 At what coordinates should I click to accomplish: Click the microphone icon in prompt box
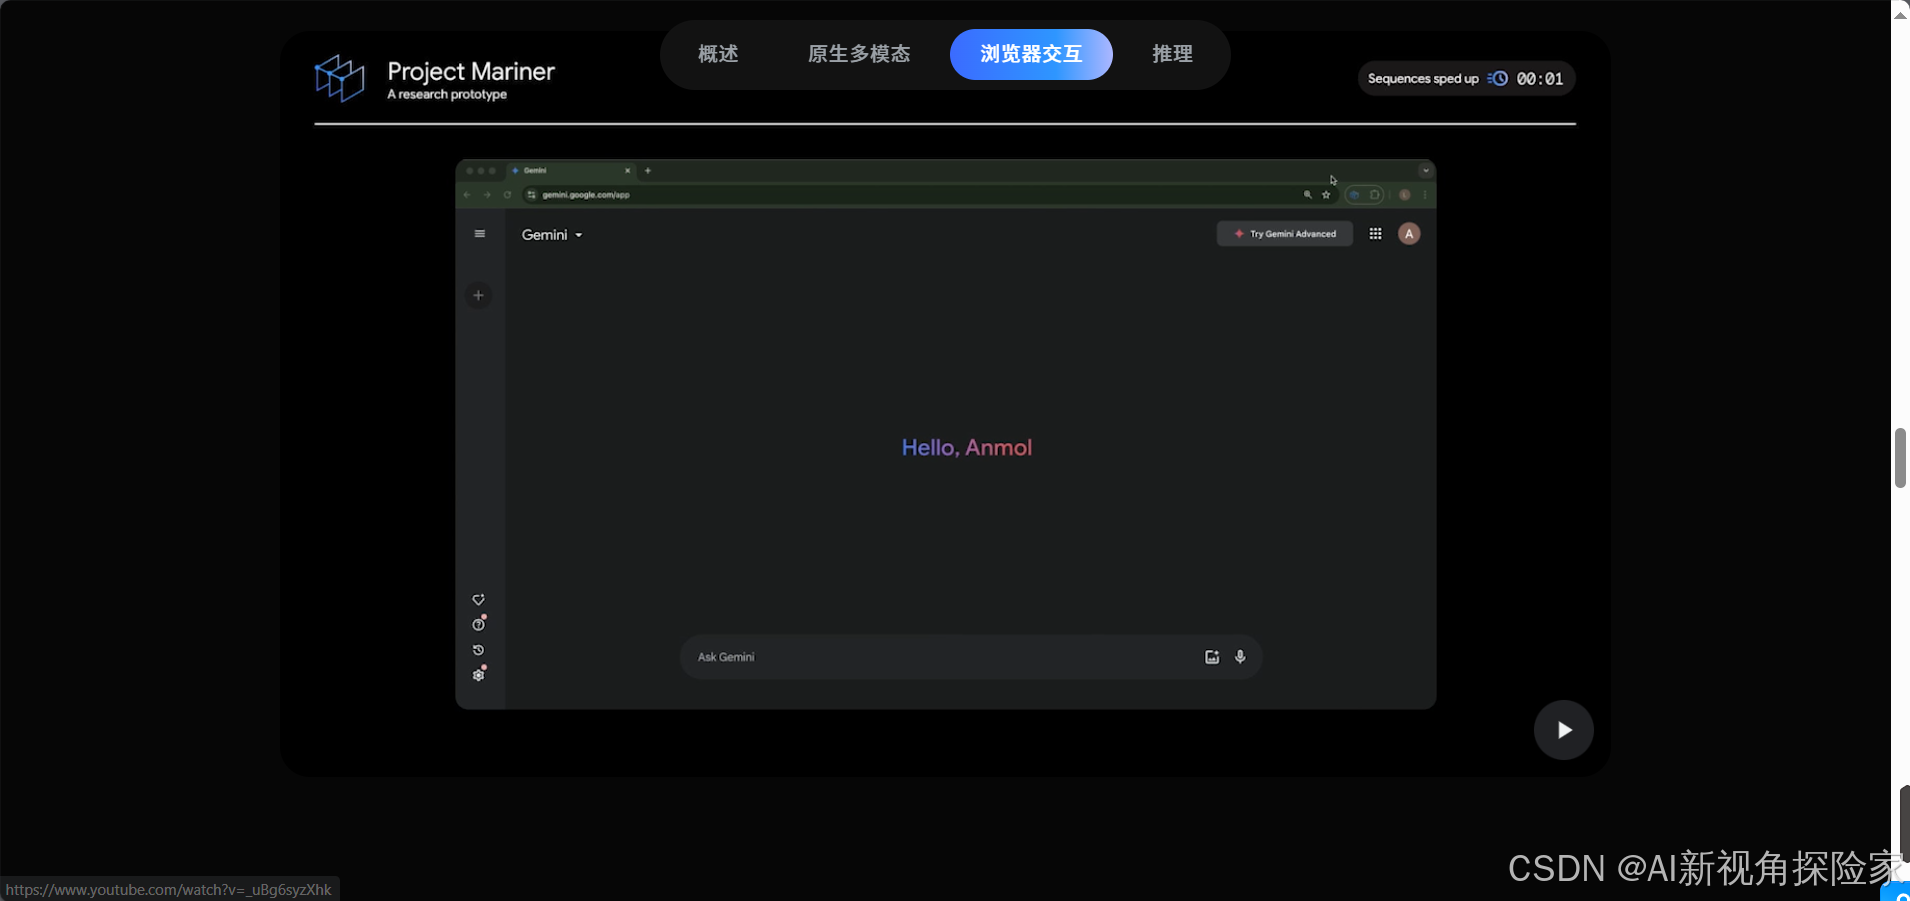tap(1240, 657)
